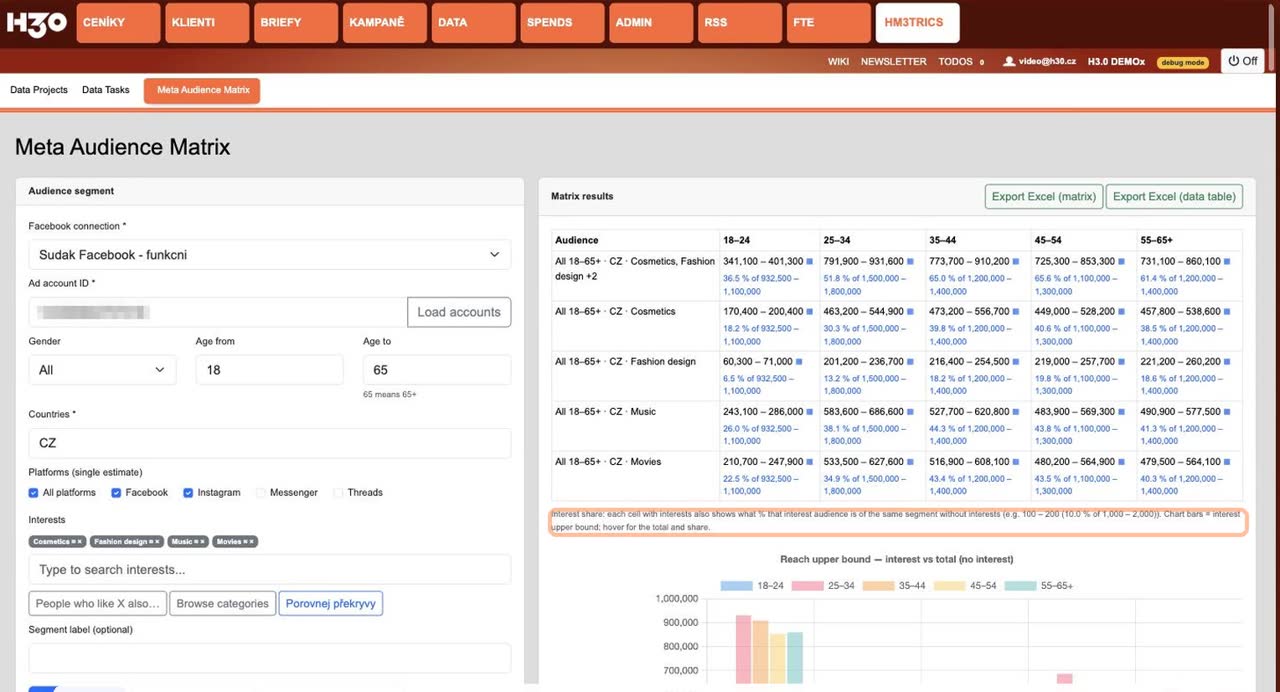The image size is (1280, 692).
Task: Click the blue square beside 219,000 – 257,700
Action: click(1121, 362)
